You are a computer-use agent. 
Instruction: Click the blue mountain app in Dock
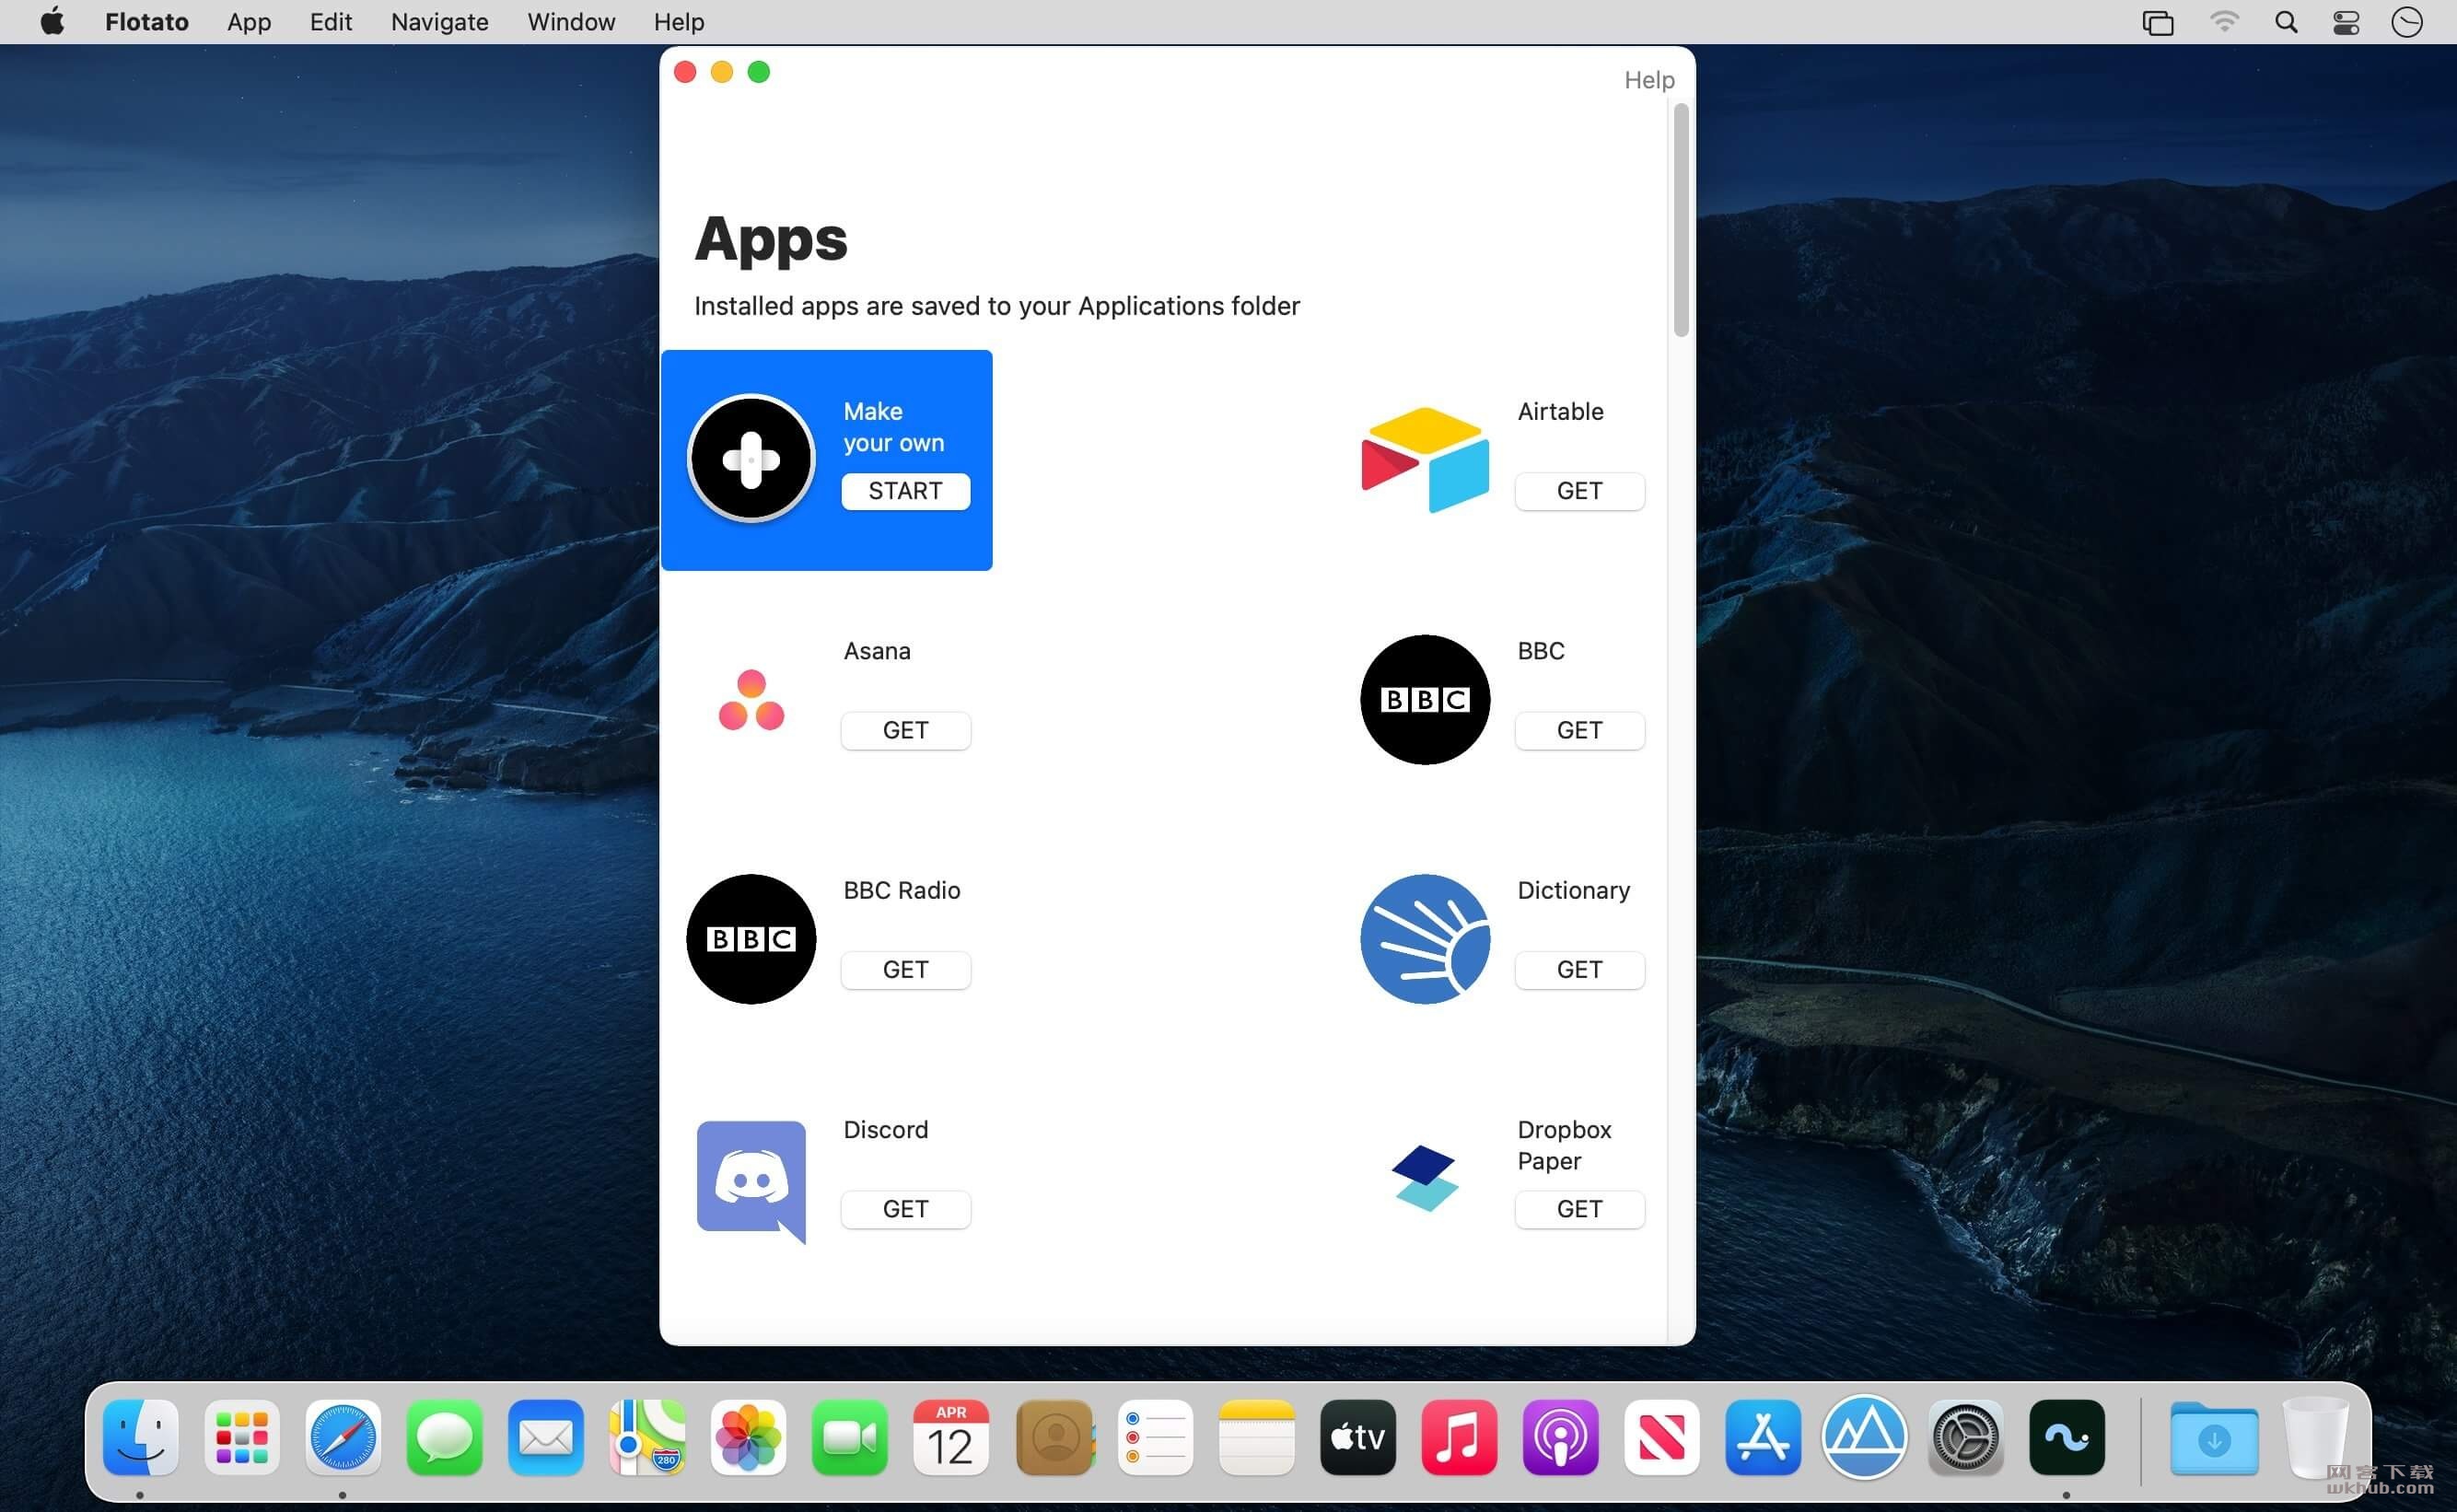pyautogui.click(x=1866, y=1438)
